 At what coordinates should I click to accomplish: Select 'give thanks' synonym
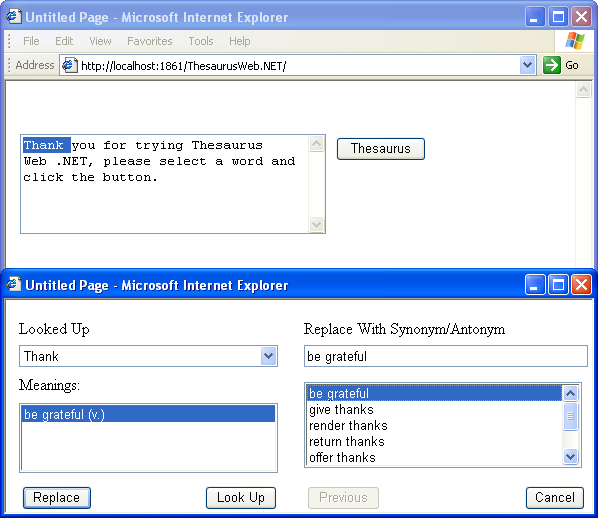434,409
